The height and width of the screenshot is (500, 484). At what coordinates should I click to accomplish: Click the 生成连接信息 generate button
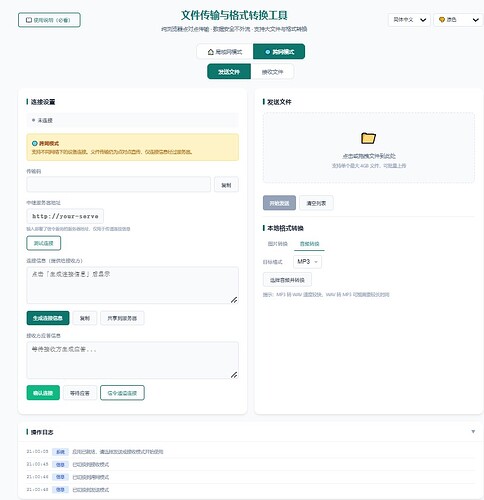coord(48,318)
